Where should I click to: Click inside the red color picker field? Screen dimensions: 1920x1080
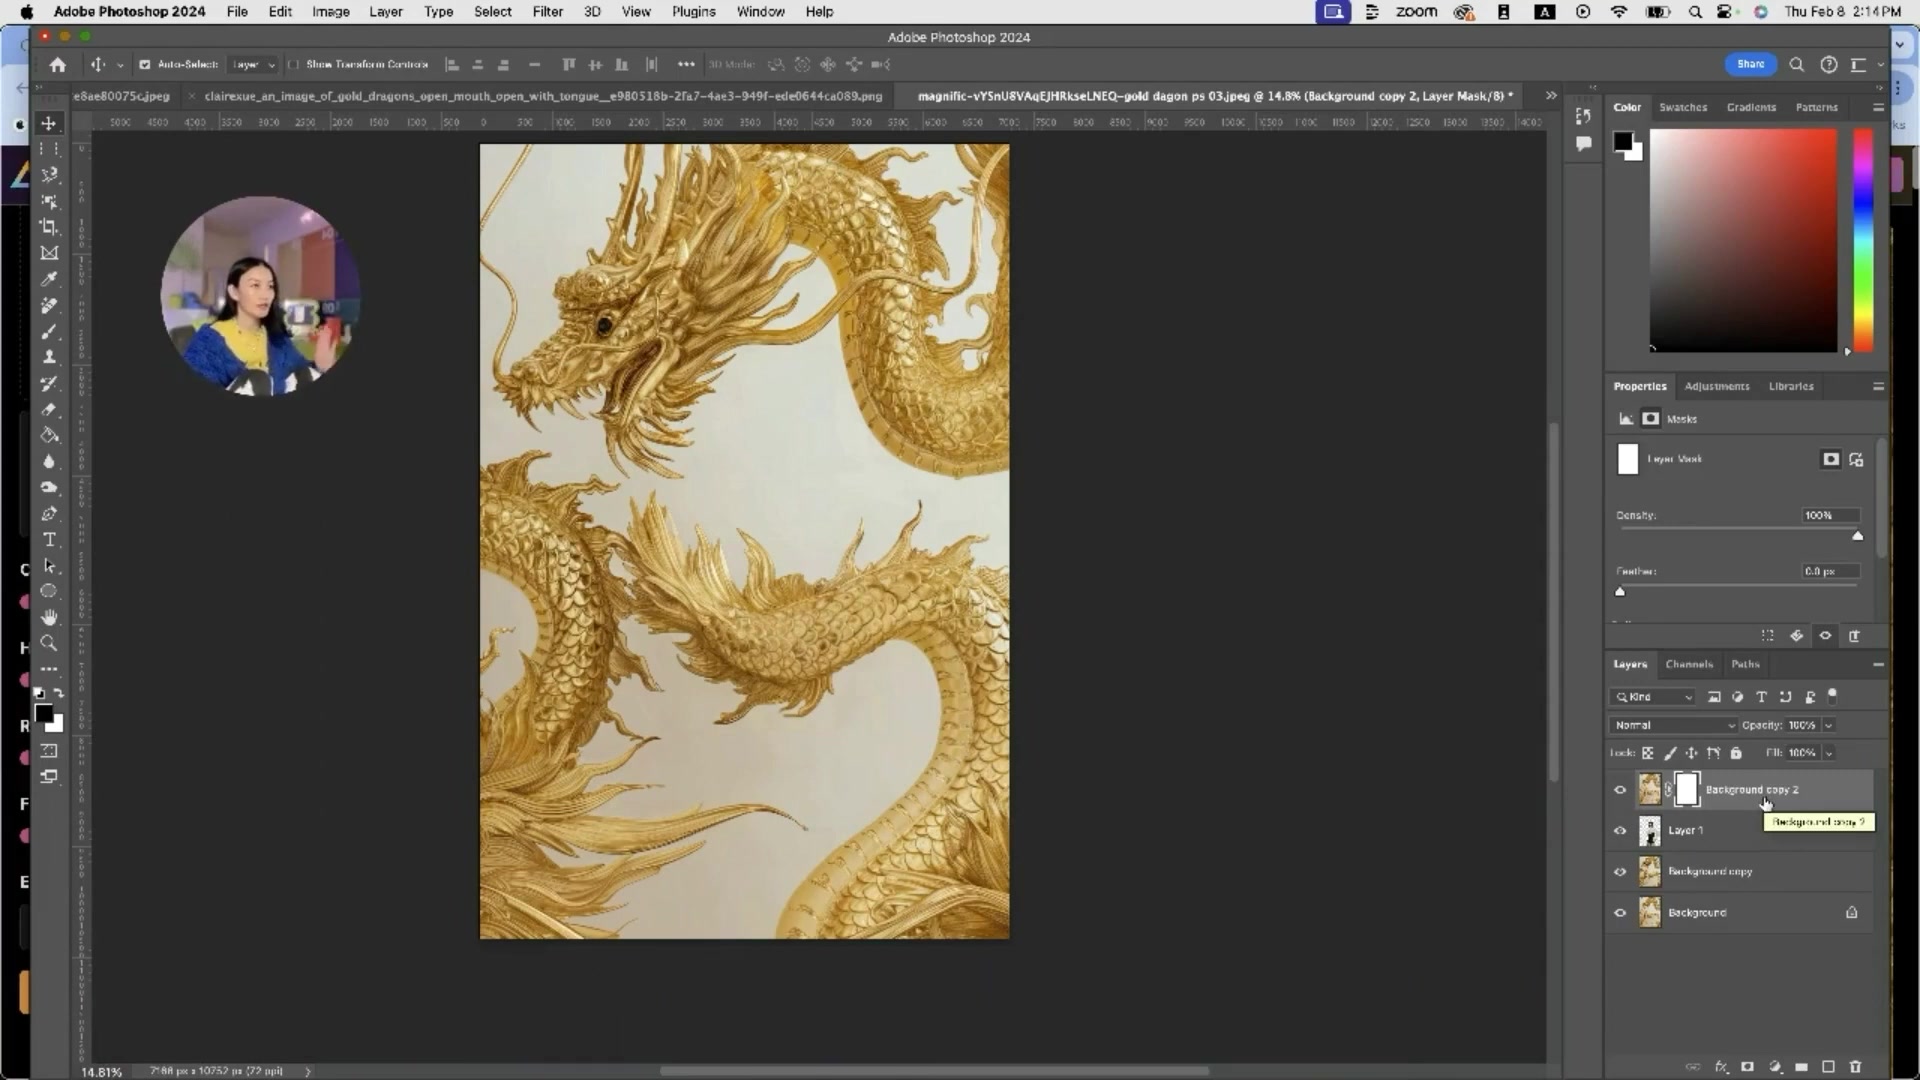(x=1743, y=240)
